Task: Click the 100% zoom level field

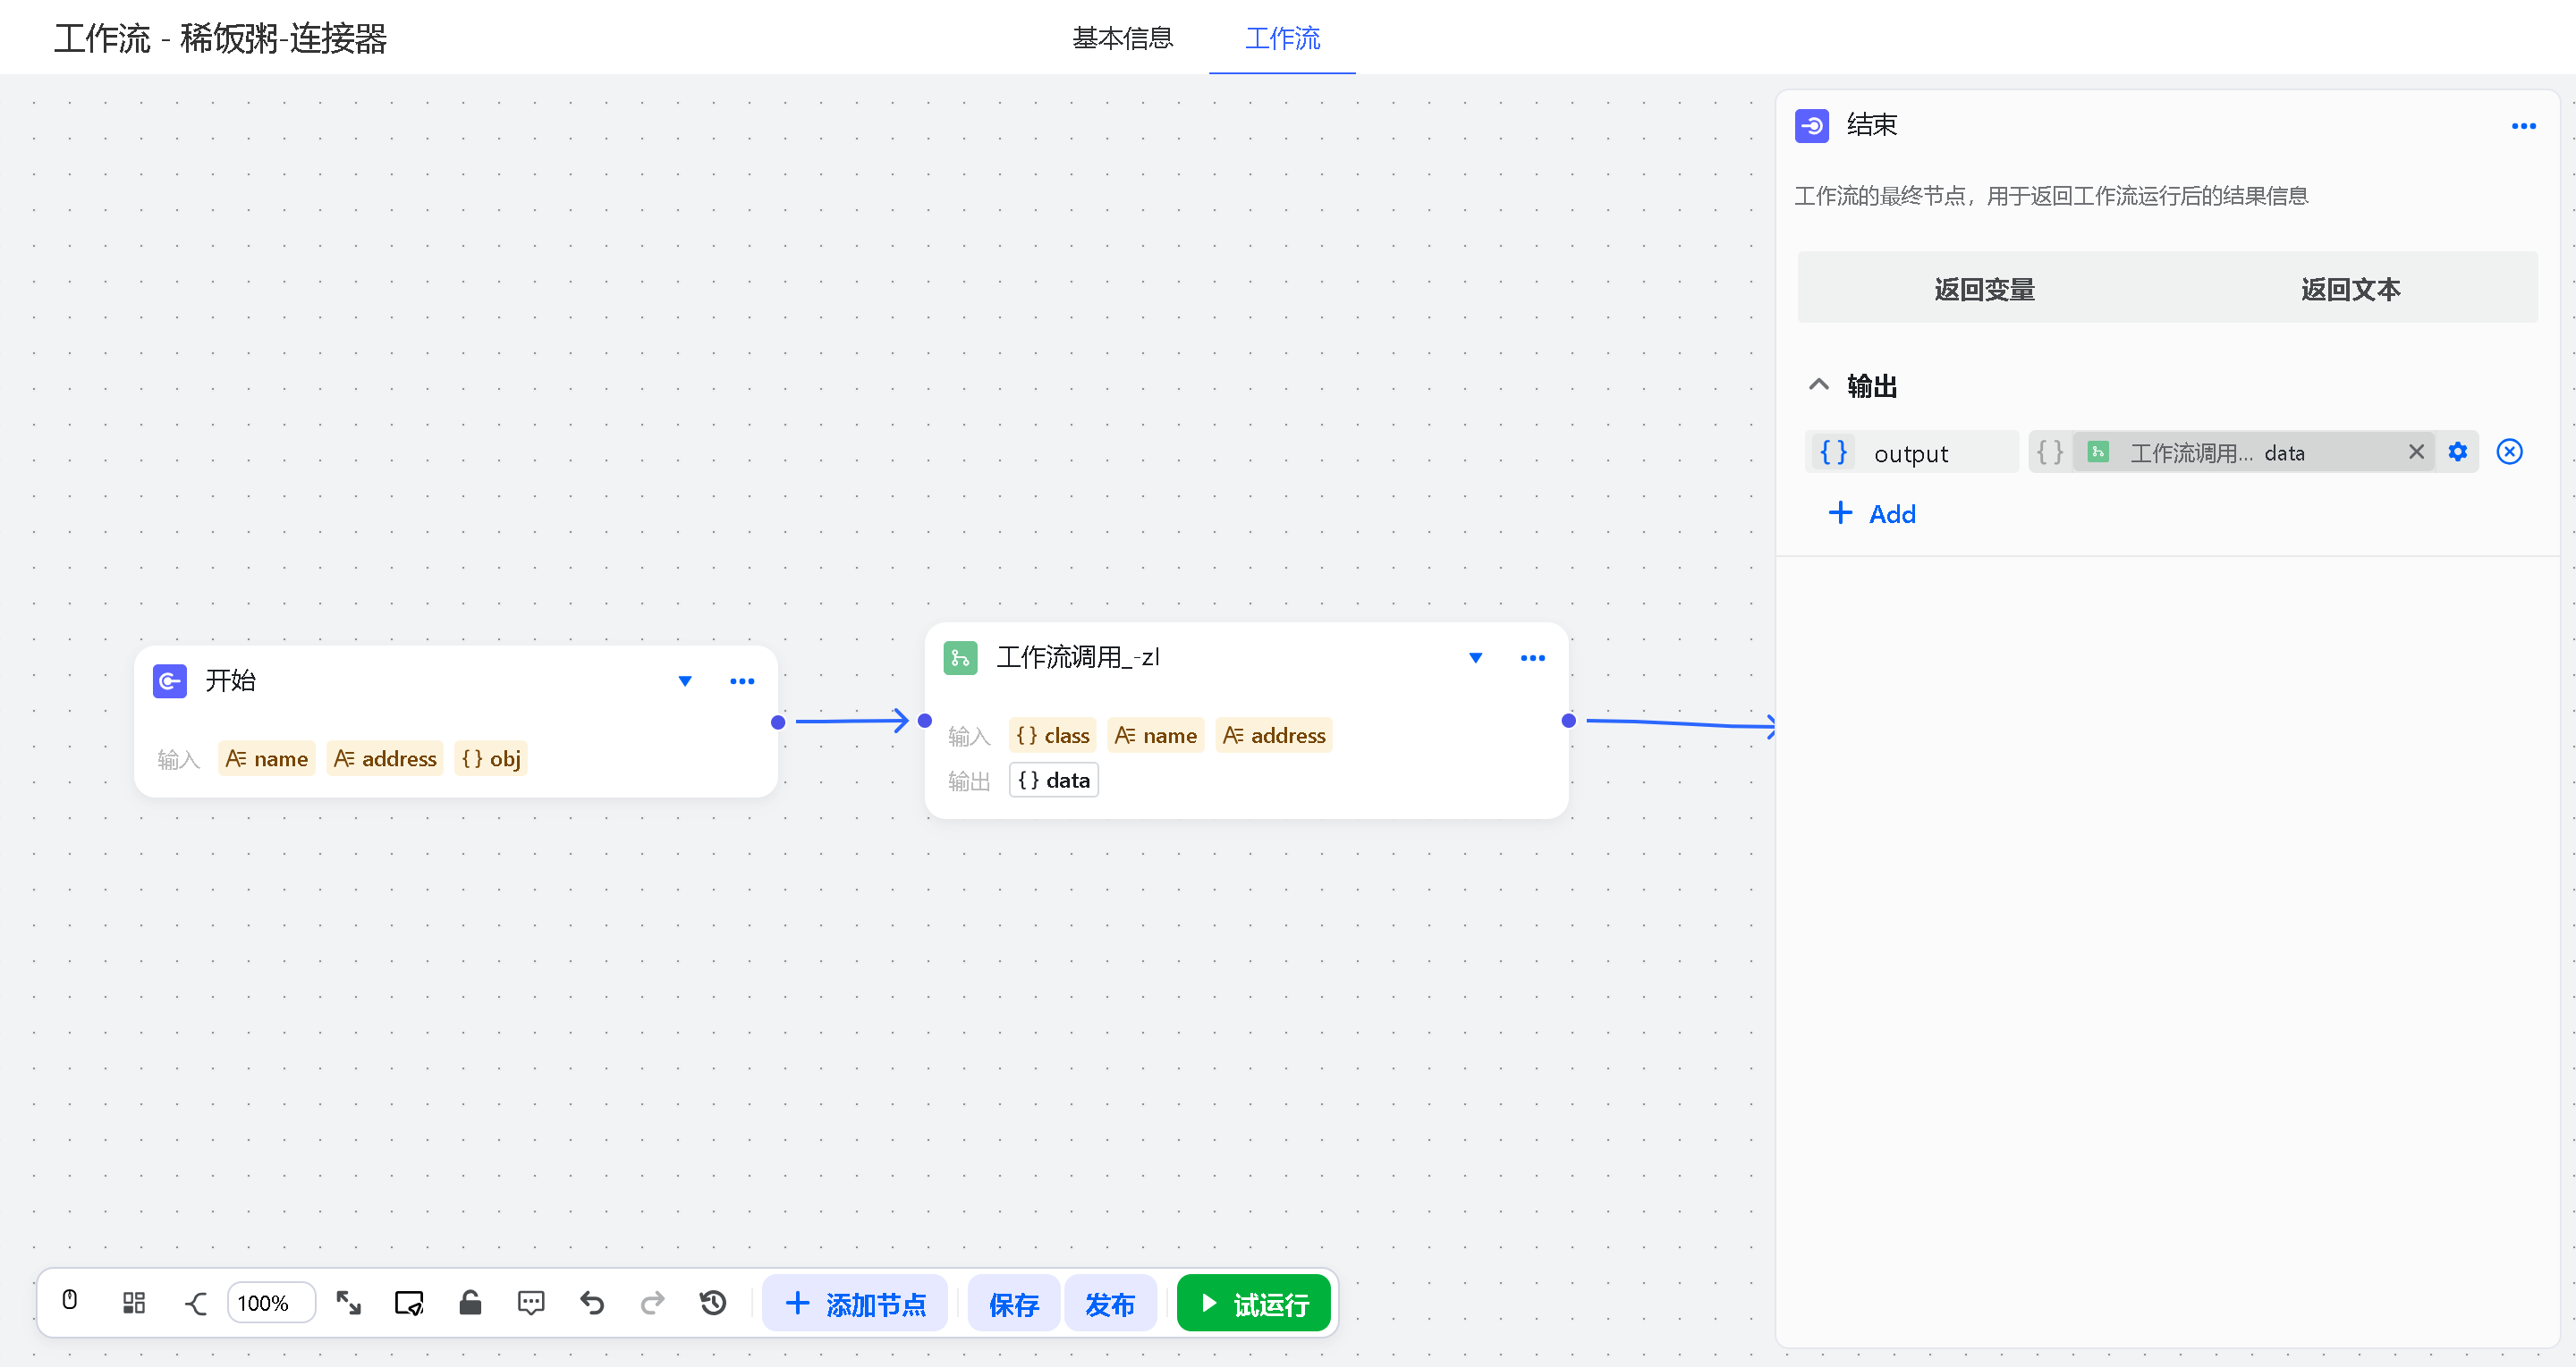Action: point(270,1303)
